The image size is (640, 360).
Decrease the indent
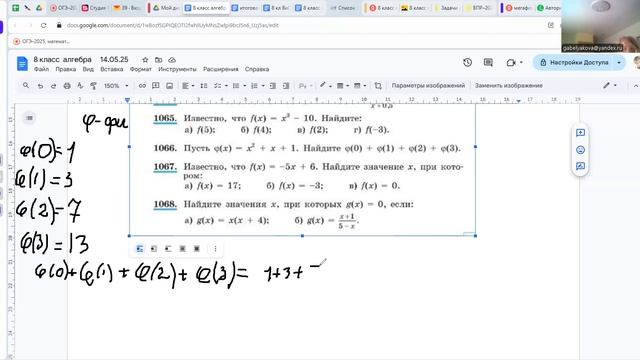[273, 86]
